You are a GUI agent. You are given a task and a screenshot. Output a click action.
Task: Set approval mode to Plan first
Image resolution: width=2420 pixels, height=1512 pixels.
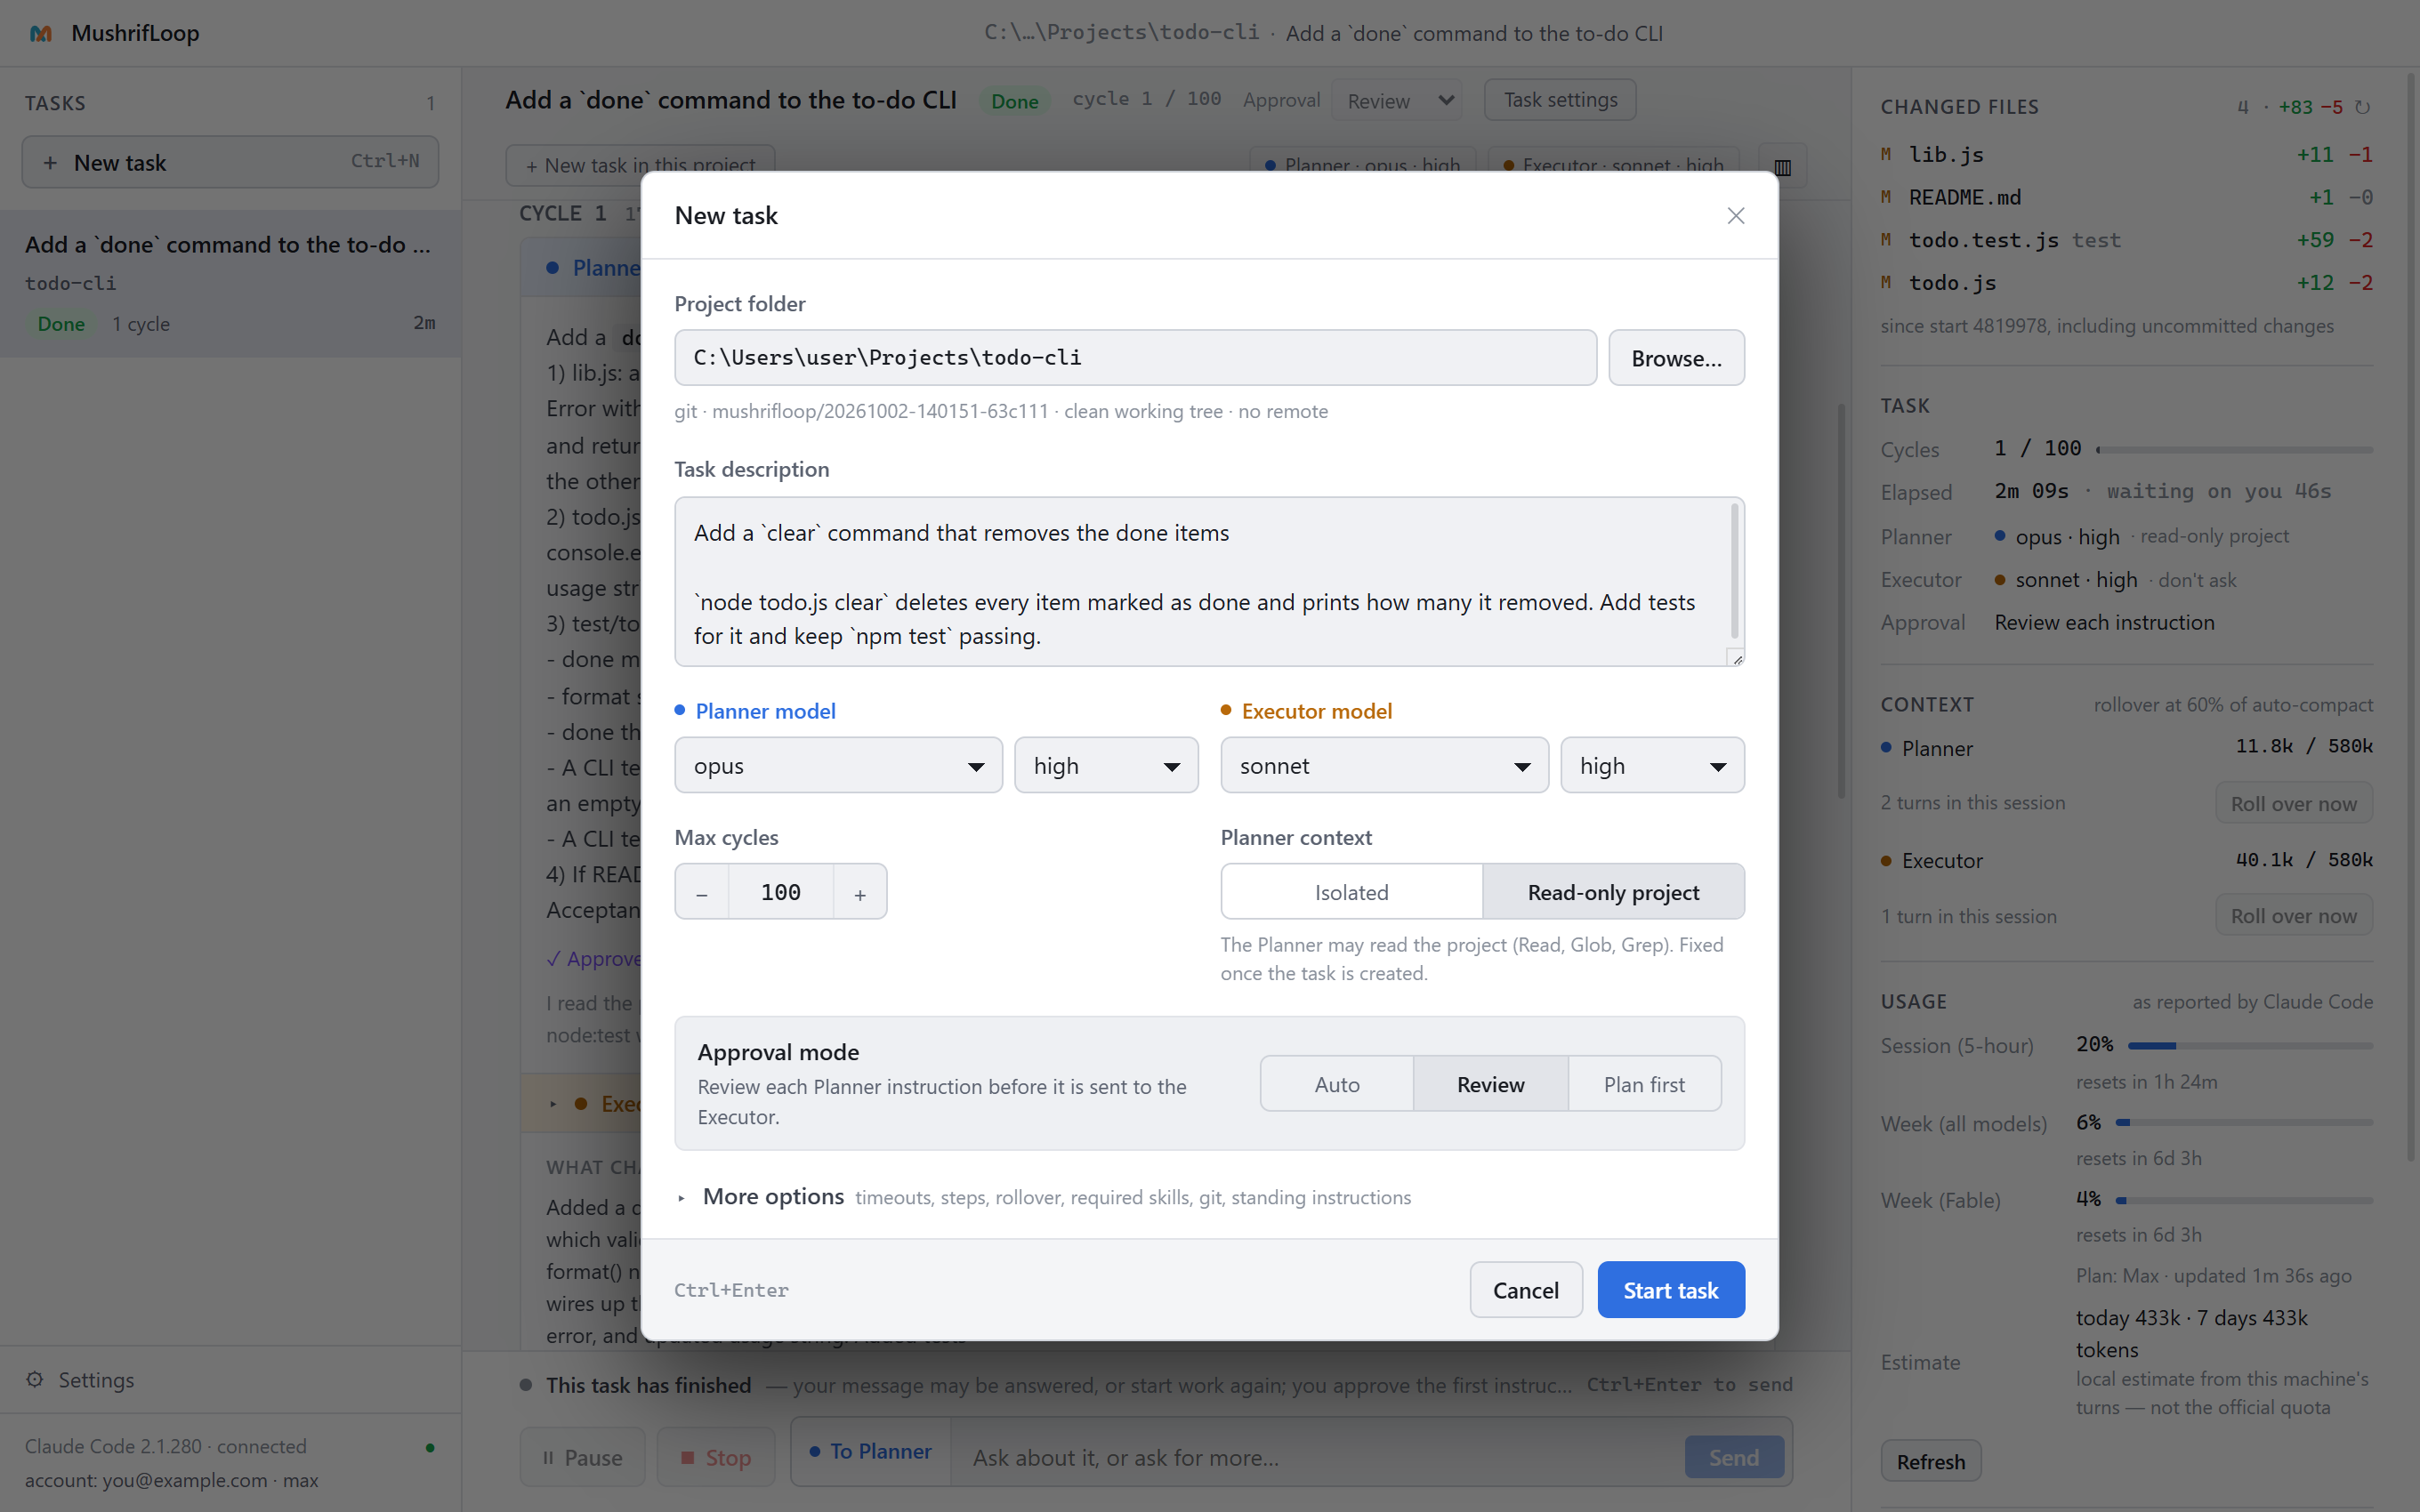[x=1644, y=1084]
